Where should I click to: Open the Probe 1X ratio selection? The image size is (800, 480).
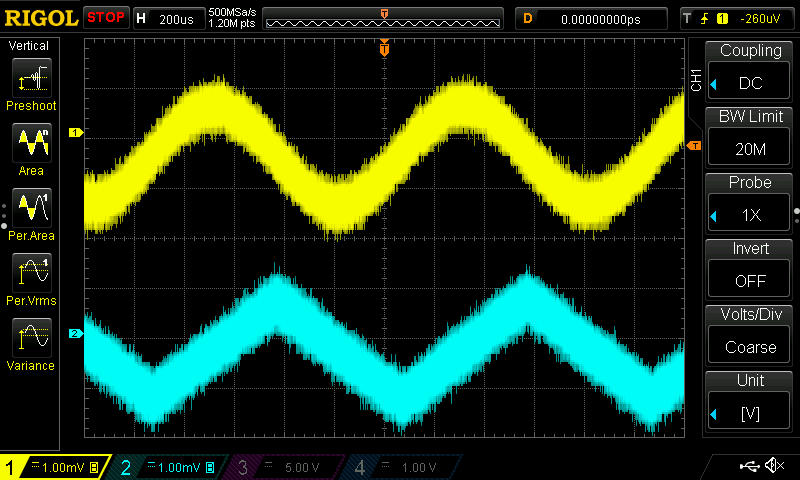(750, 202)
